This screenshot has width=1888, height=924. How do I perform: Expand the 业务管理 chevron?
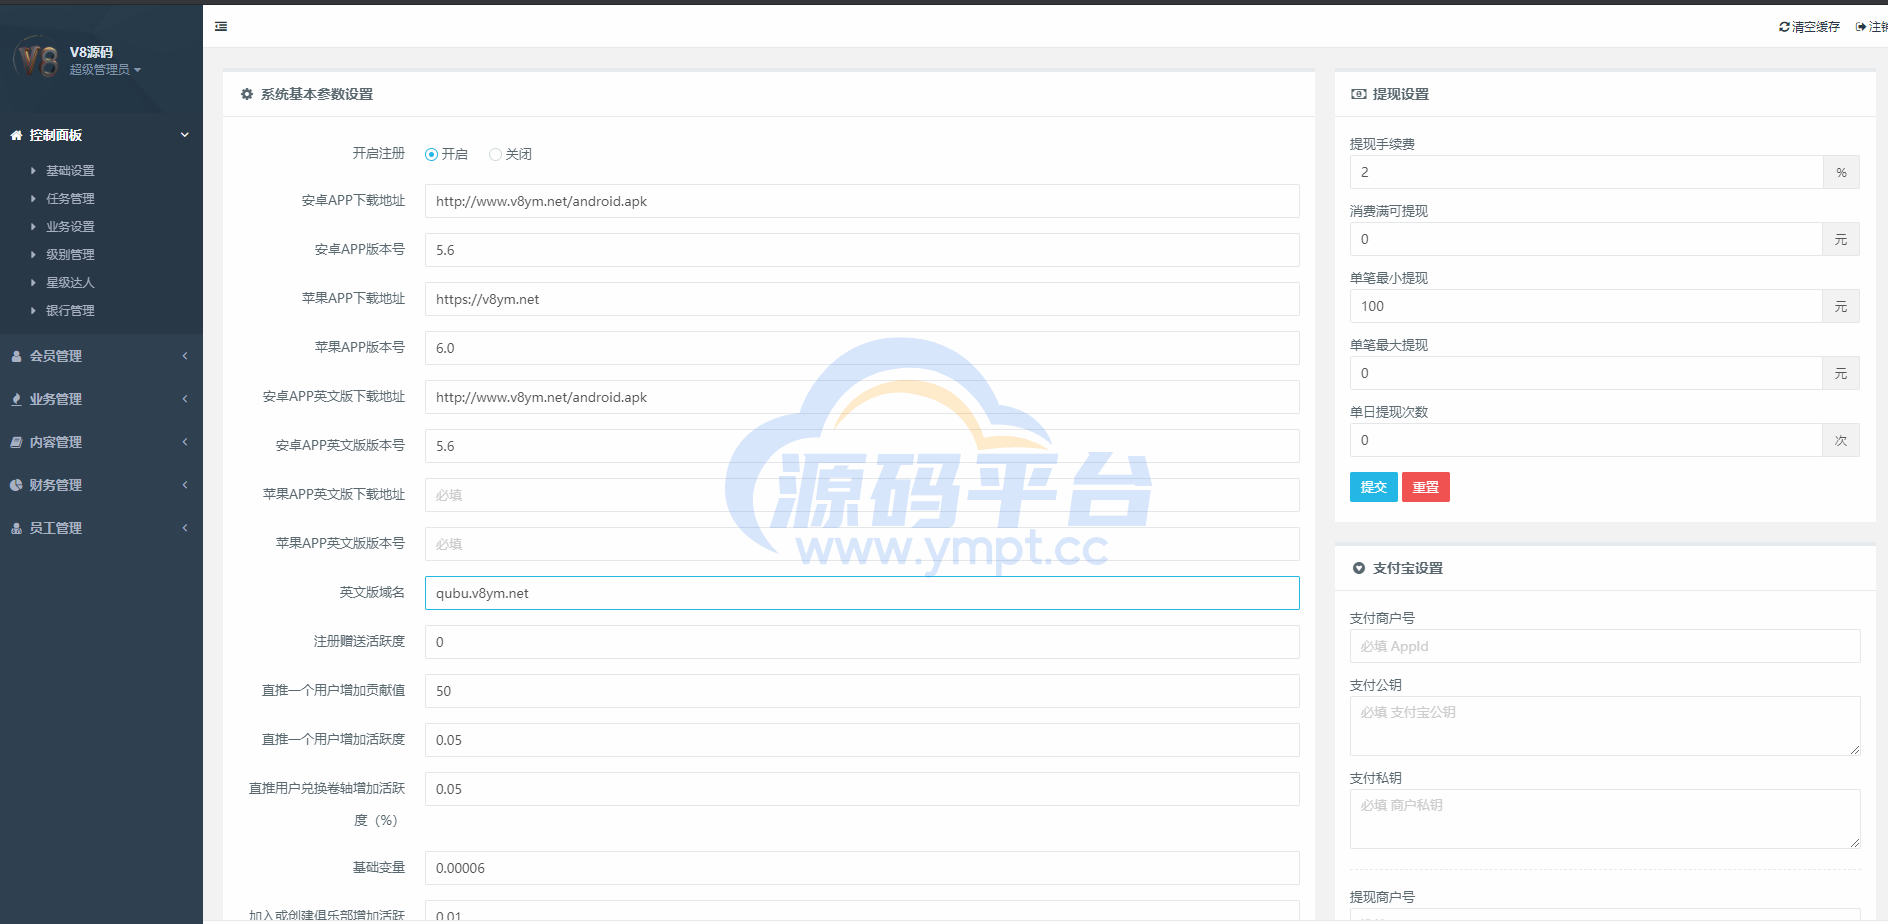coord(185,399)
